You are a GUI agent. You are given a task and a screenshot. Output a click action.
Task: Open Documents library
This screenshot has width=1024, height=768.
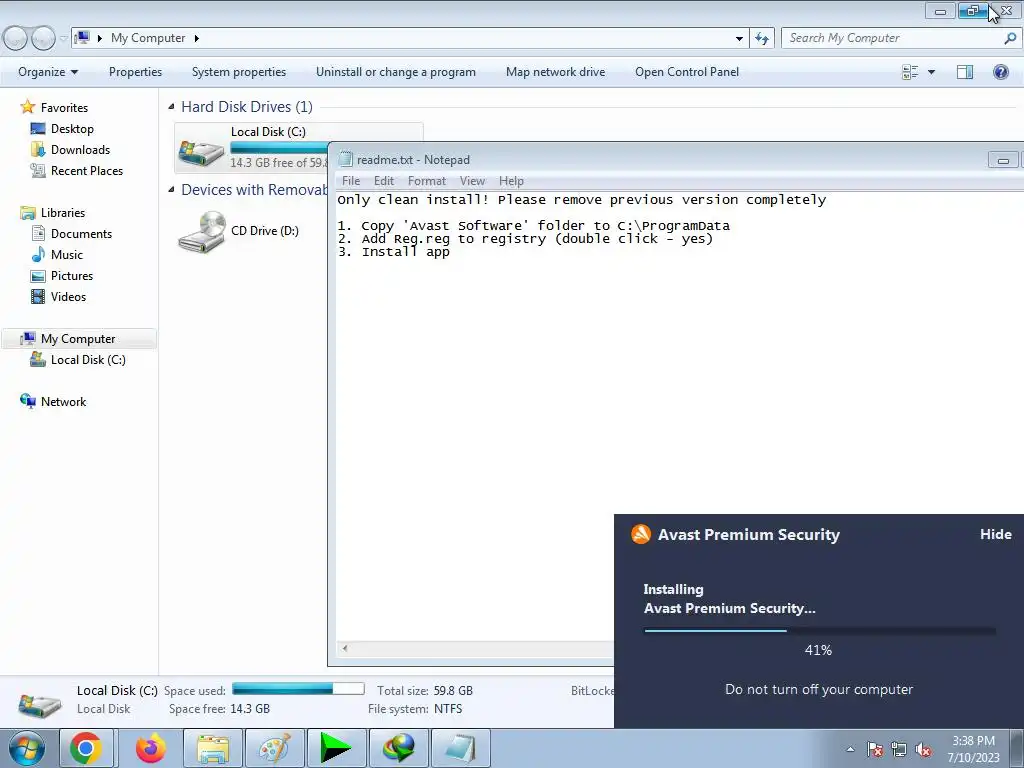point(82,234)
